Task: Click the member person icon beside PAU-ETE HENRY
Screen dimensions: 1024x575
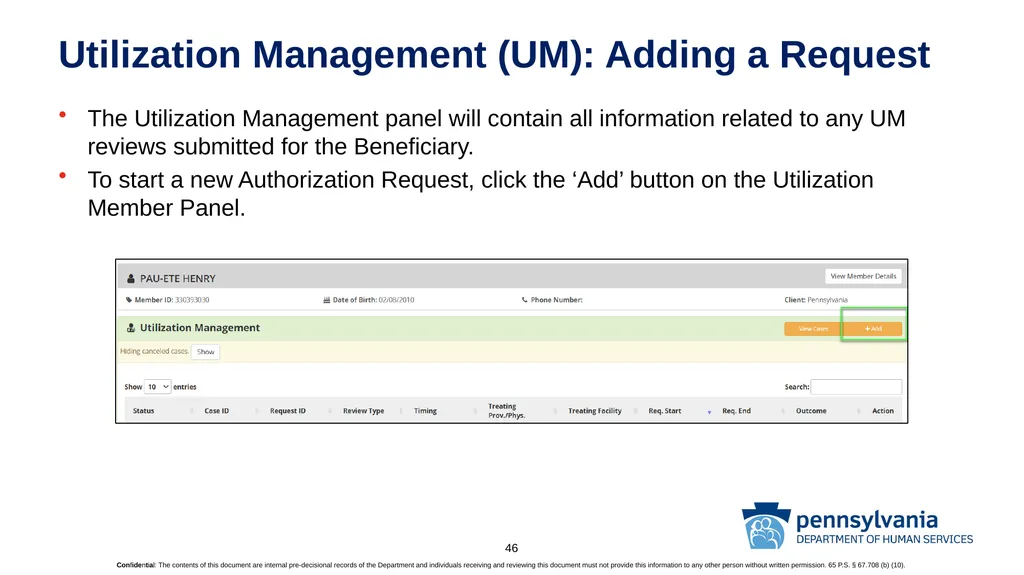Action: [x=131, y=278]
